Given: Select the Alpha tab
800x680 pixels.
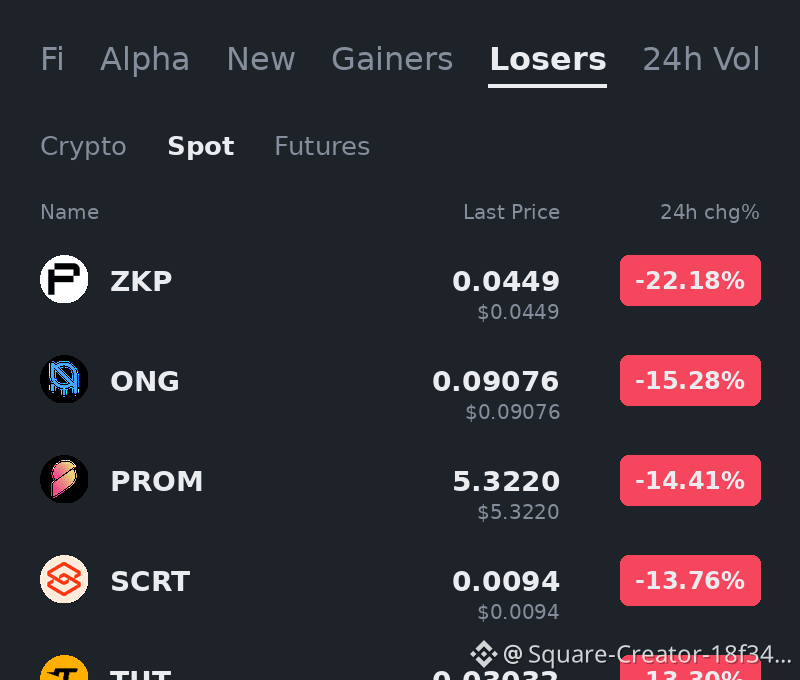Looking at the screenshot, I should pos(145,59).
